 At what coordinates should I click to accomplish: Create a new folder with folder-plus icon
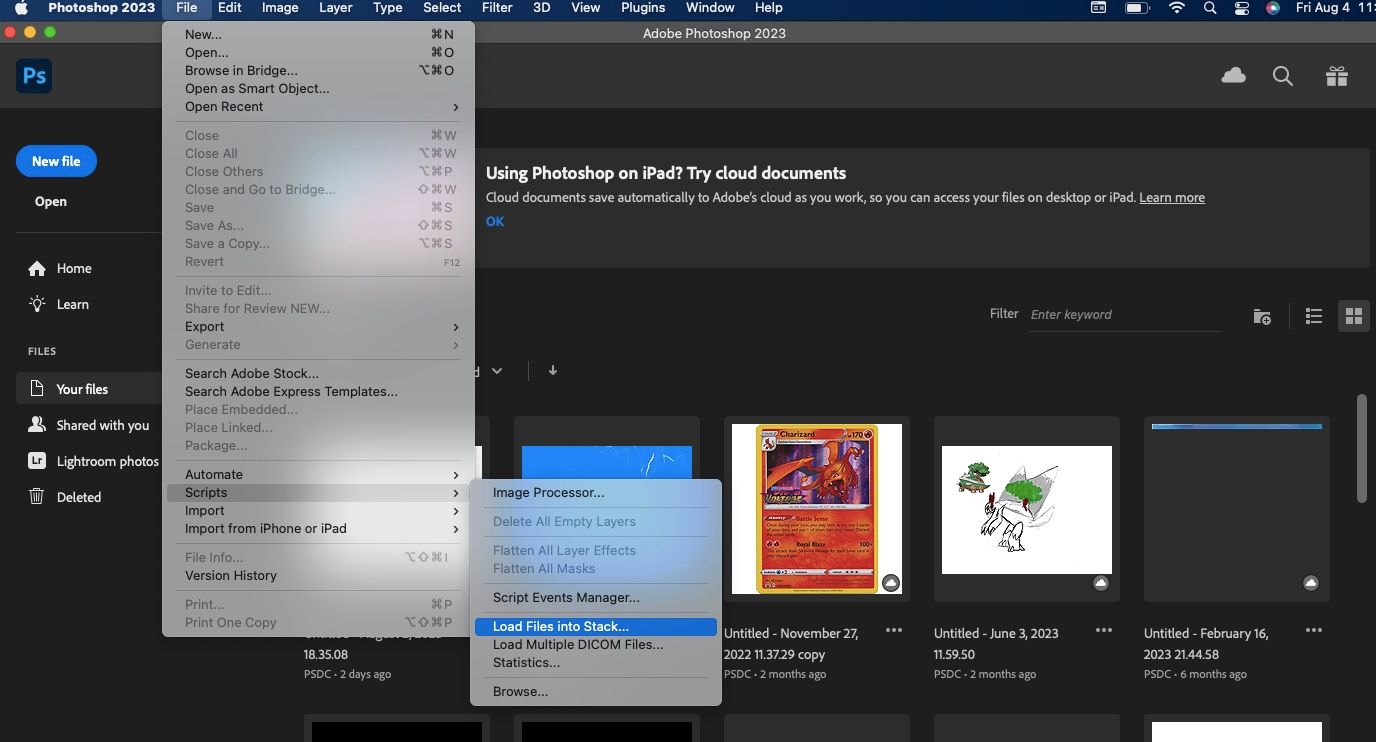1262,316
